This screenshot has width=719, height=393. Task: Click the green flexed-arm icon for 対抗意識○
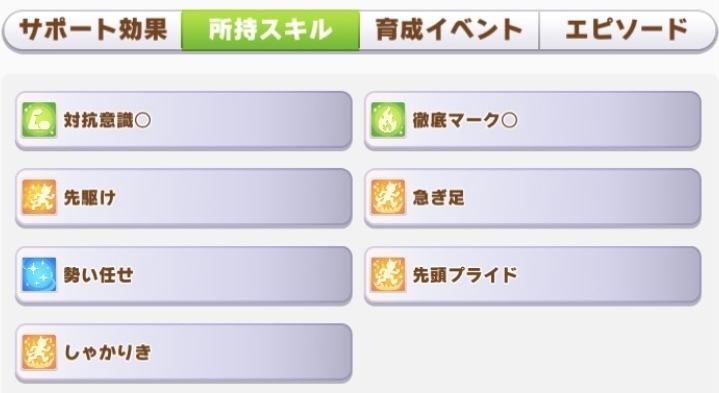pyautogui.click(x=39, y=120)
